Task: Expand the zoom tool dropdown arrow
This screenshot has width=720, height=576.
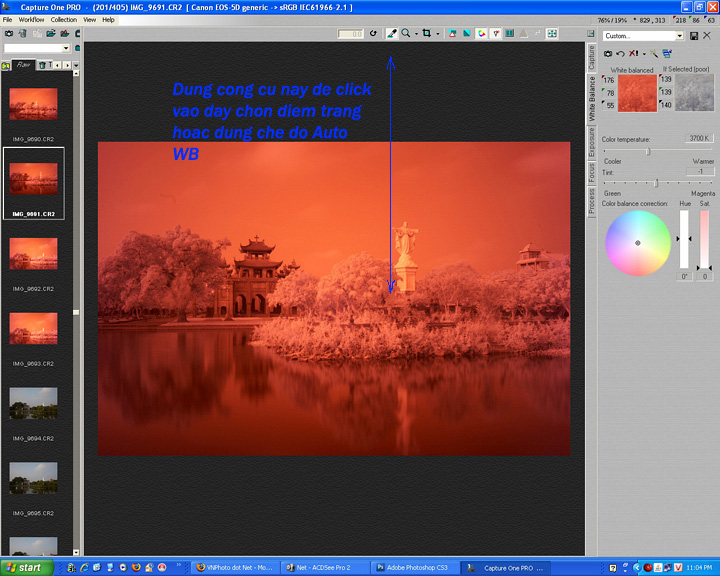Action: pos(415,33)
